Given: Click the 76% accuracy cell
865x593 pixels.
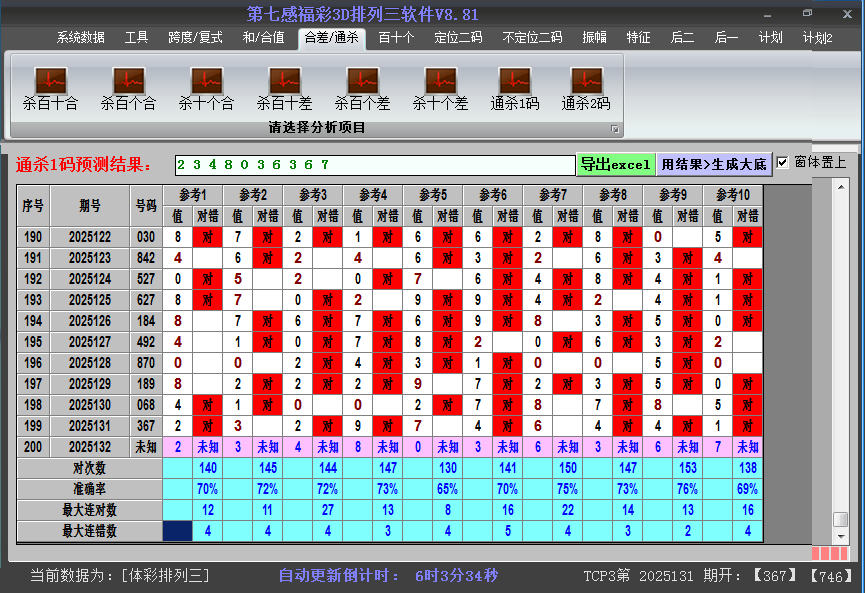Looking at the screenshot, I should click(x=687, y=489).
